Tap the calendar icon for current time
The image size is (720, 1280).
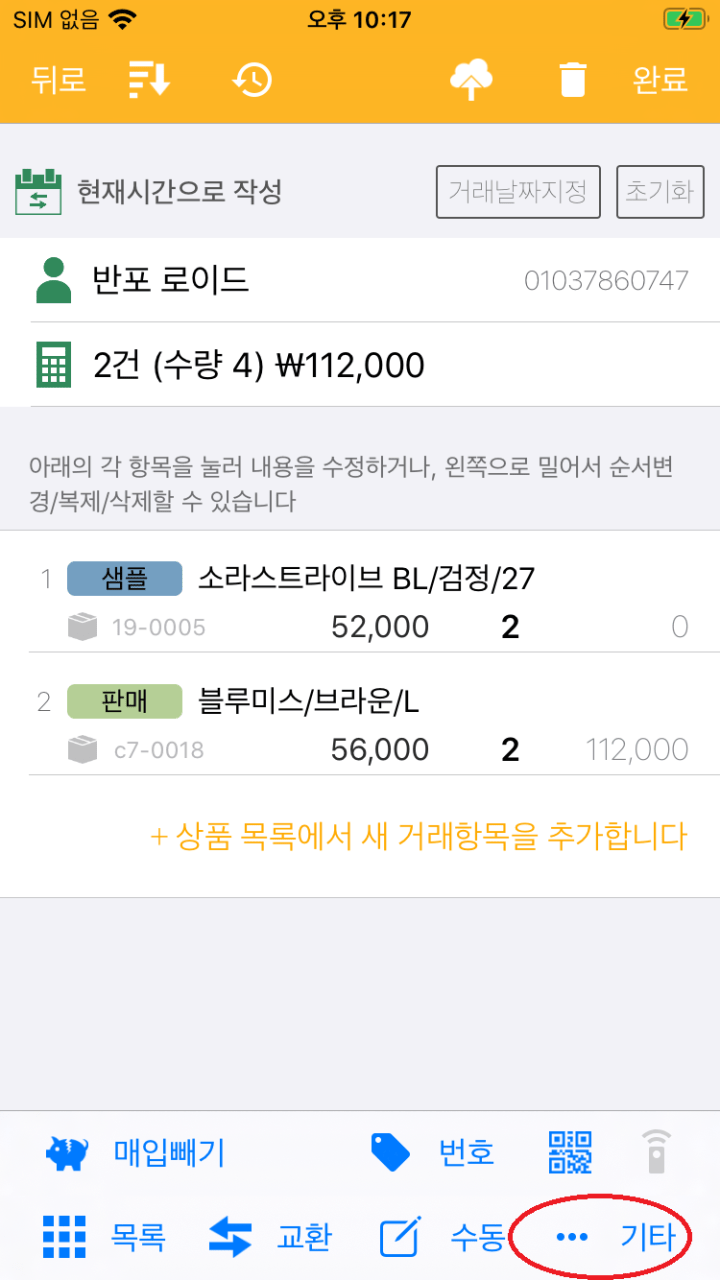pyautogui.click(x=38, y=191)
